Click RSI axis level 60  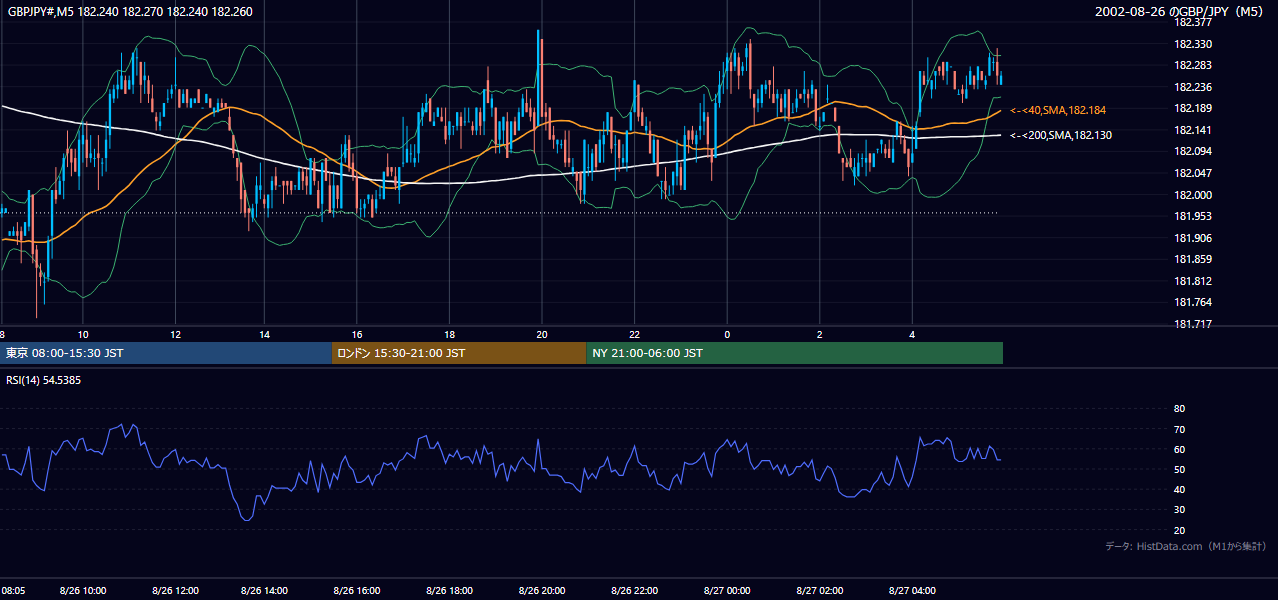click(x=1179, y=450)
